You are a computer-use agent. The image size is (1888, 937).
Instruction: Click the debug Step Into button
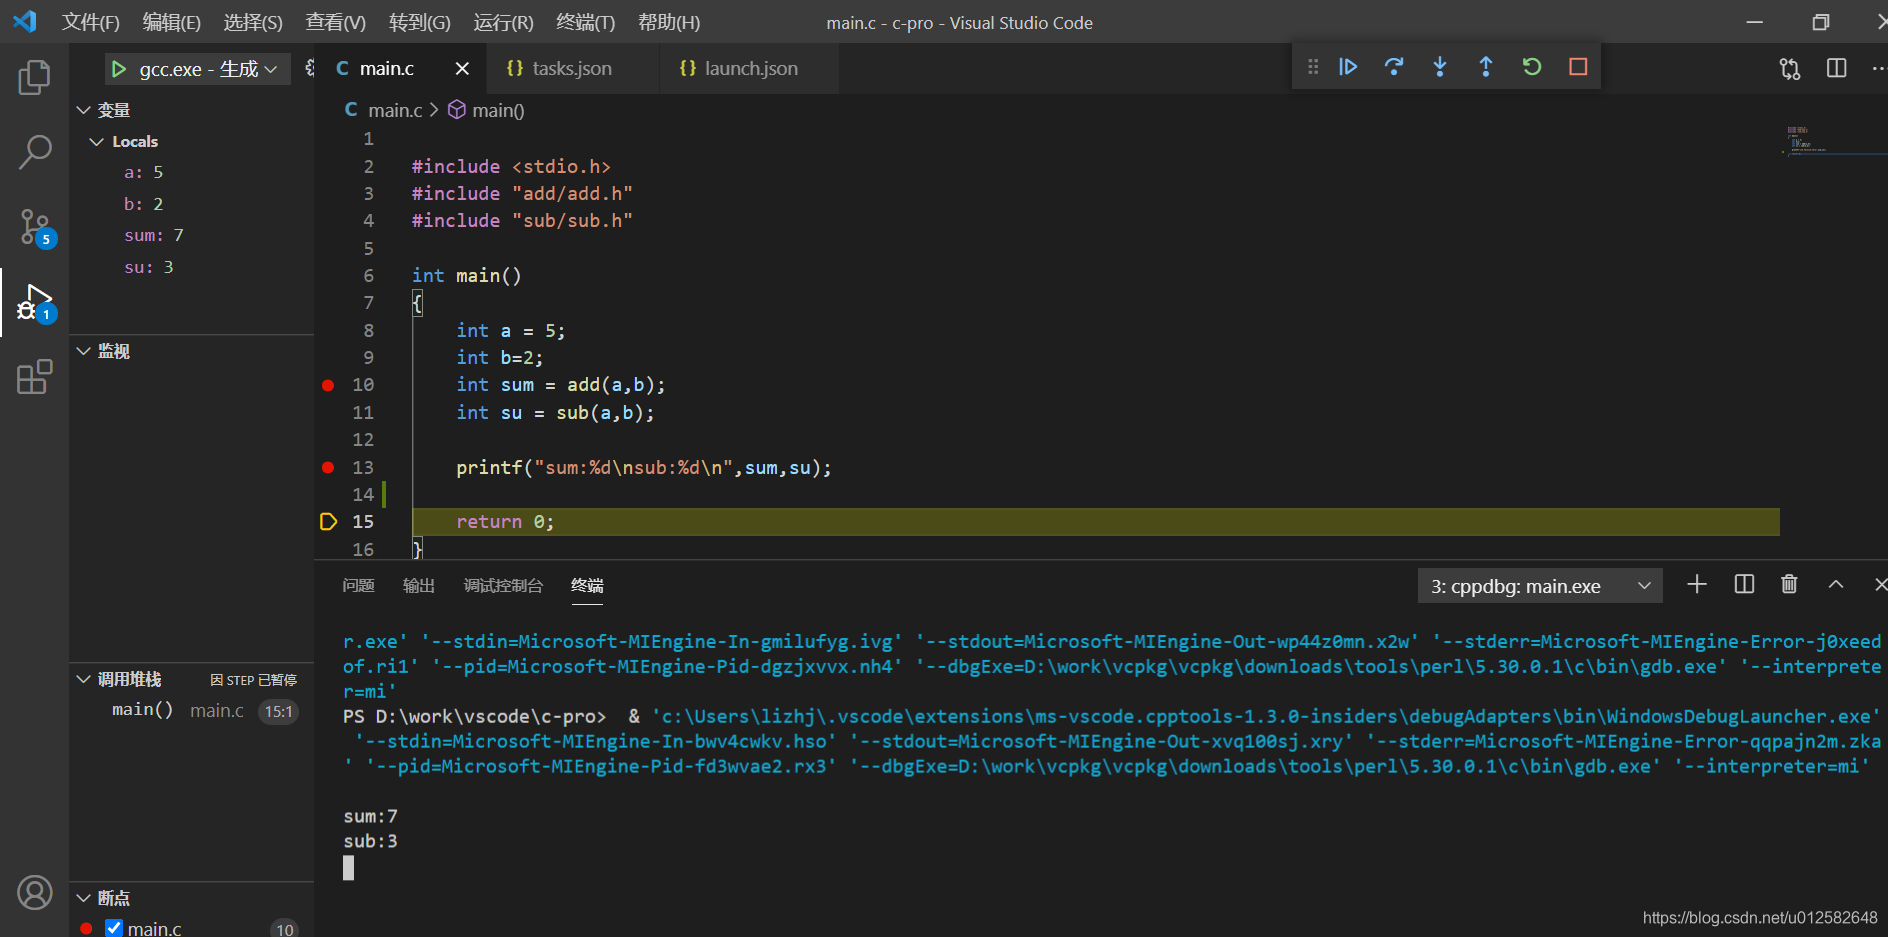[x=1440, y=67]
